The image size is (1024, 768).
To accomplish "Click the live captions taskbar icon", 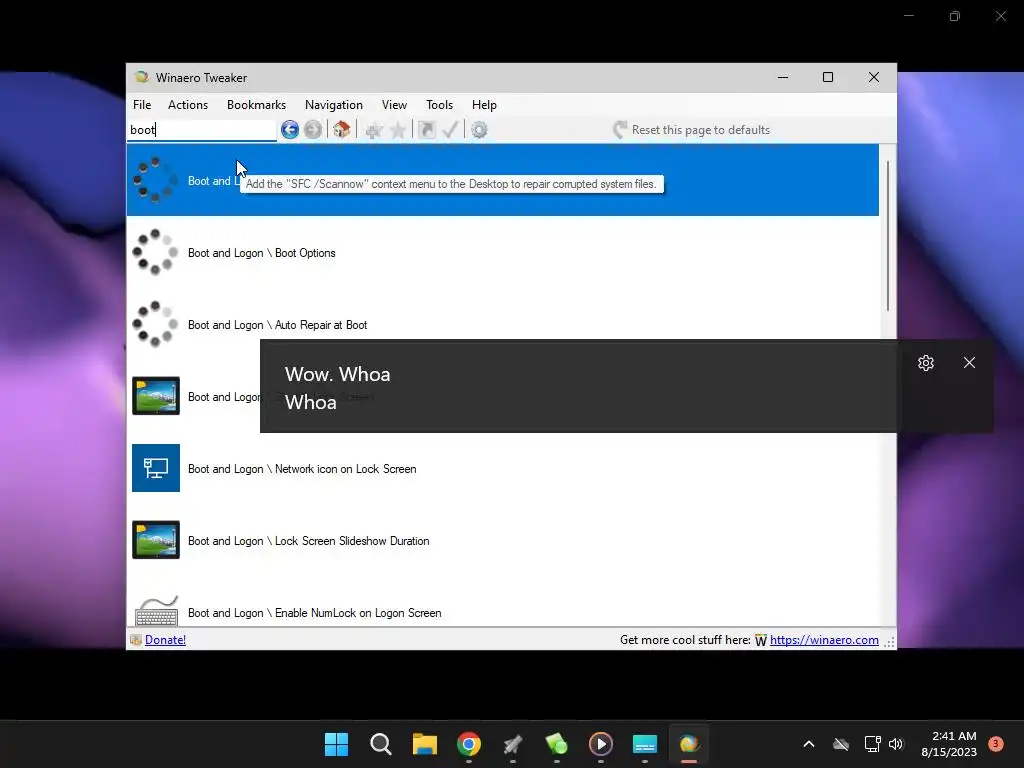I will [x=645, y=744].
